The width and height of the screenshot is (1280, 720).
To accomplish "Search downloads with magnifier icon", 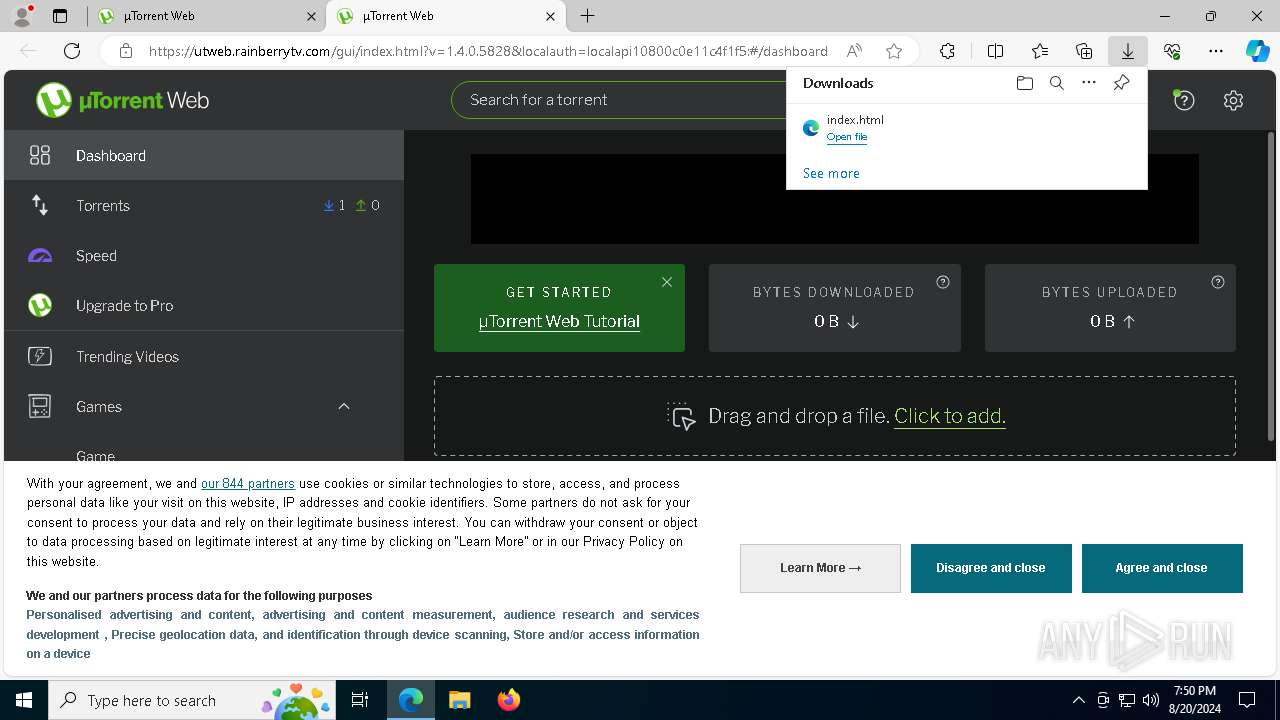I will 1056,83.
